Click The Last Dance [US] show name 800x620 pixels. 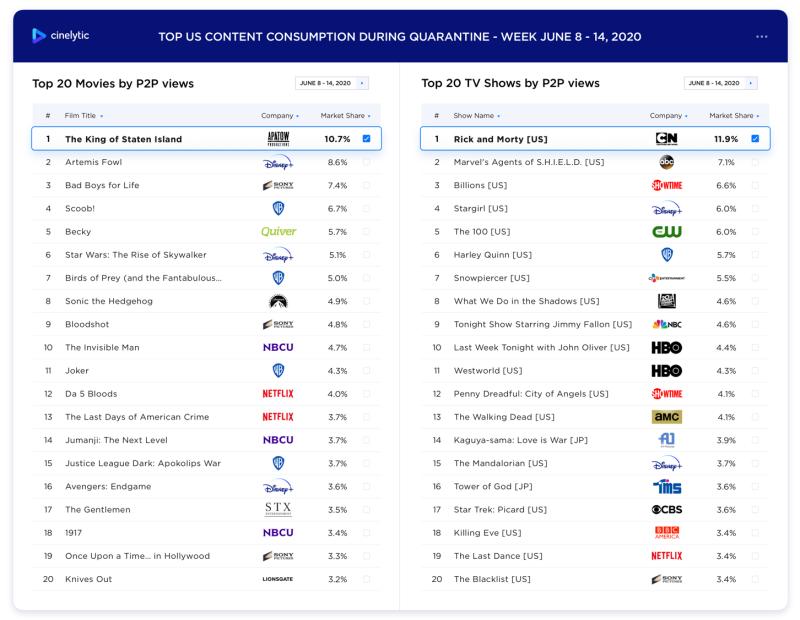pos(498,556)
